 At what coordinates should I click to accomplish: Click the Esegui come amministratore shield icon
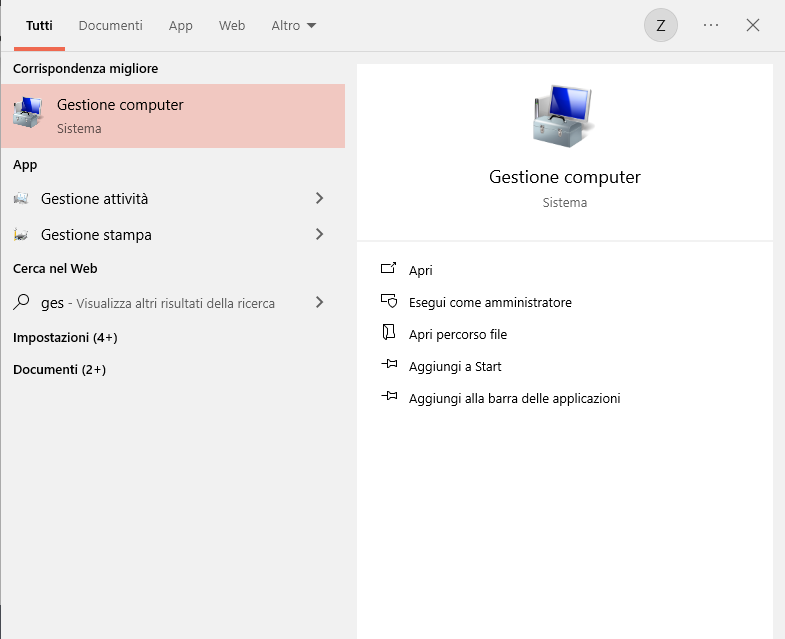click(x=389, y=302)
